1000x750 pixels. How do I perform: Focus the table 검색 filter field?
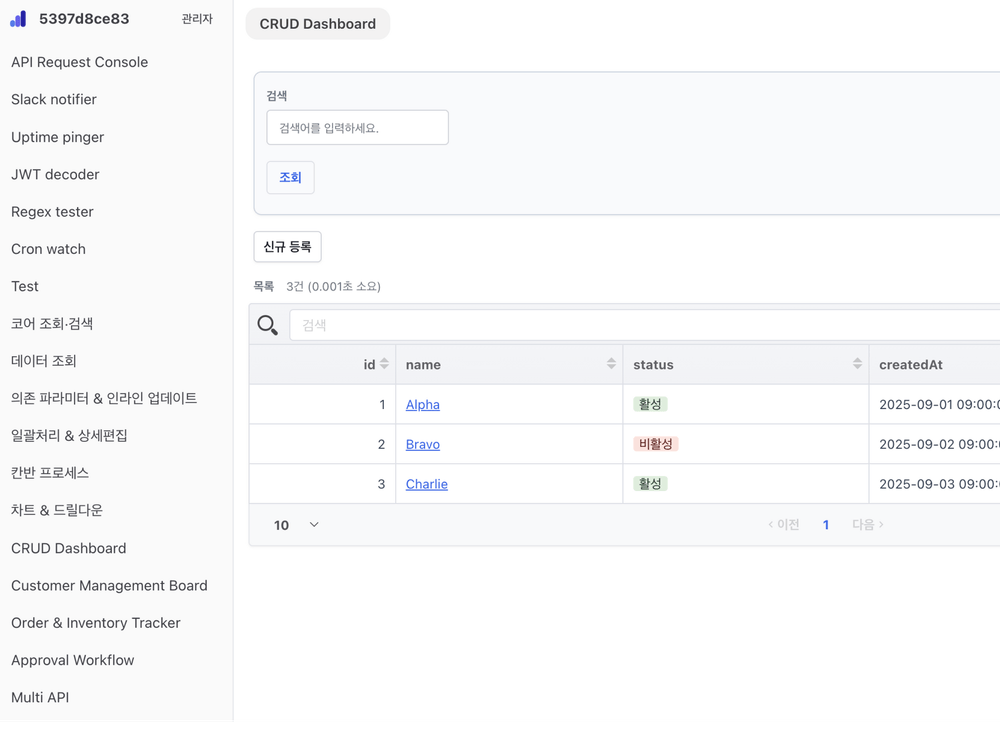tap(640, 325)
